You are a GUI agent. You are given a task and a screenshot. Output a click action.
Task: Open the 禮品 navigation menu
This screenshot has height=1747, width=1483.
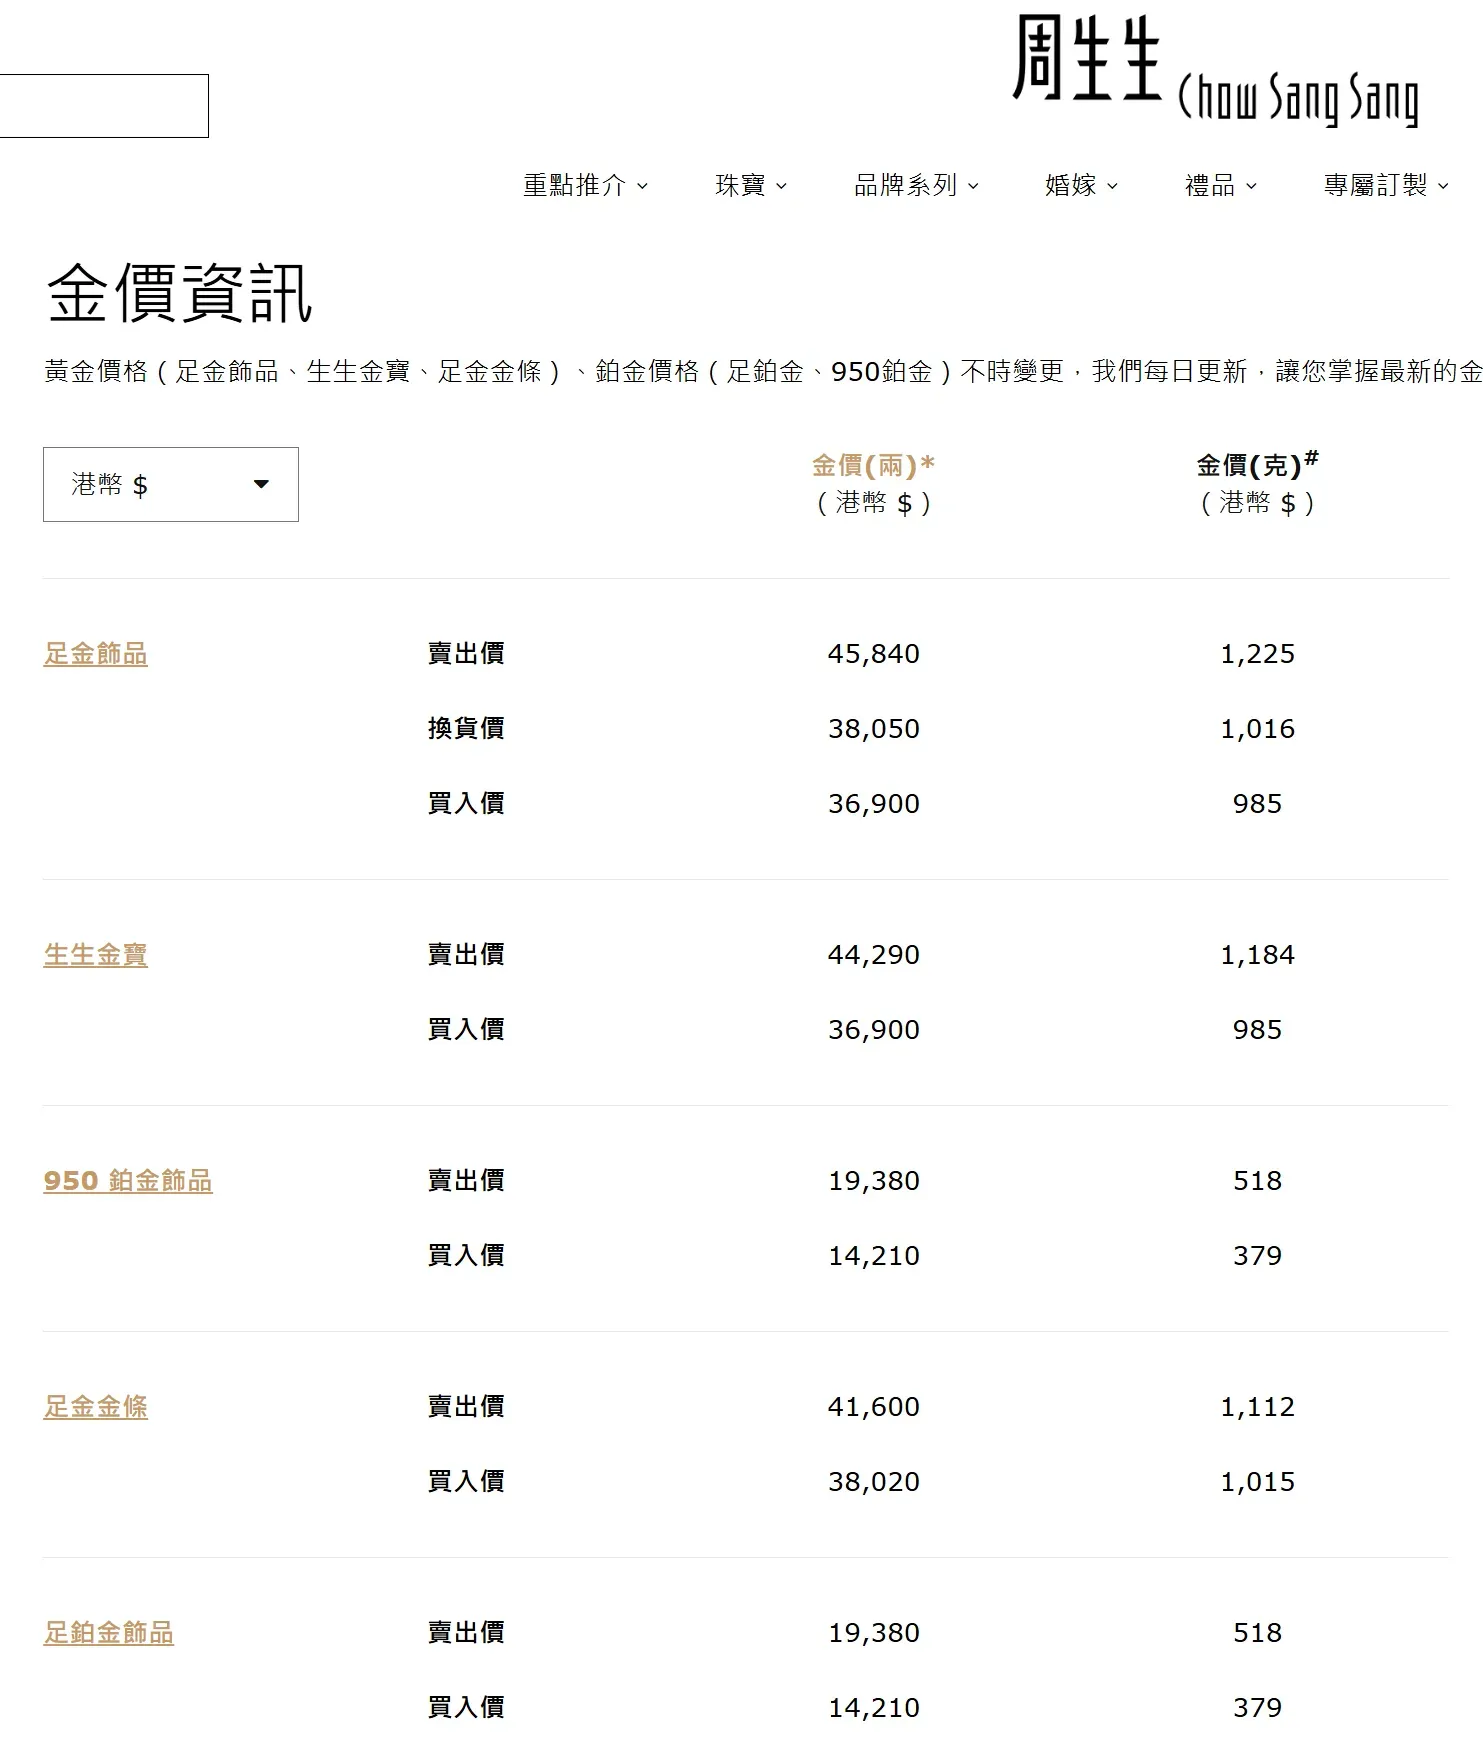point(1220,185)
